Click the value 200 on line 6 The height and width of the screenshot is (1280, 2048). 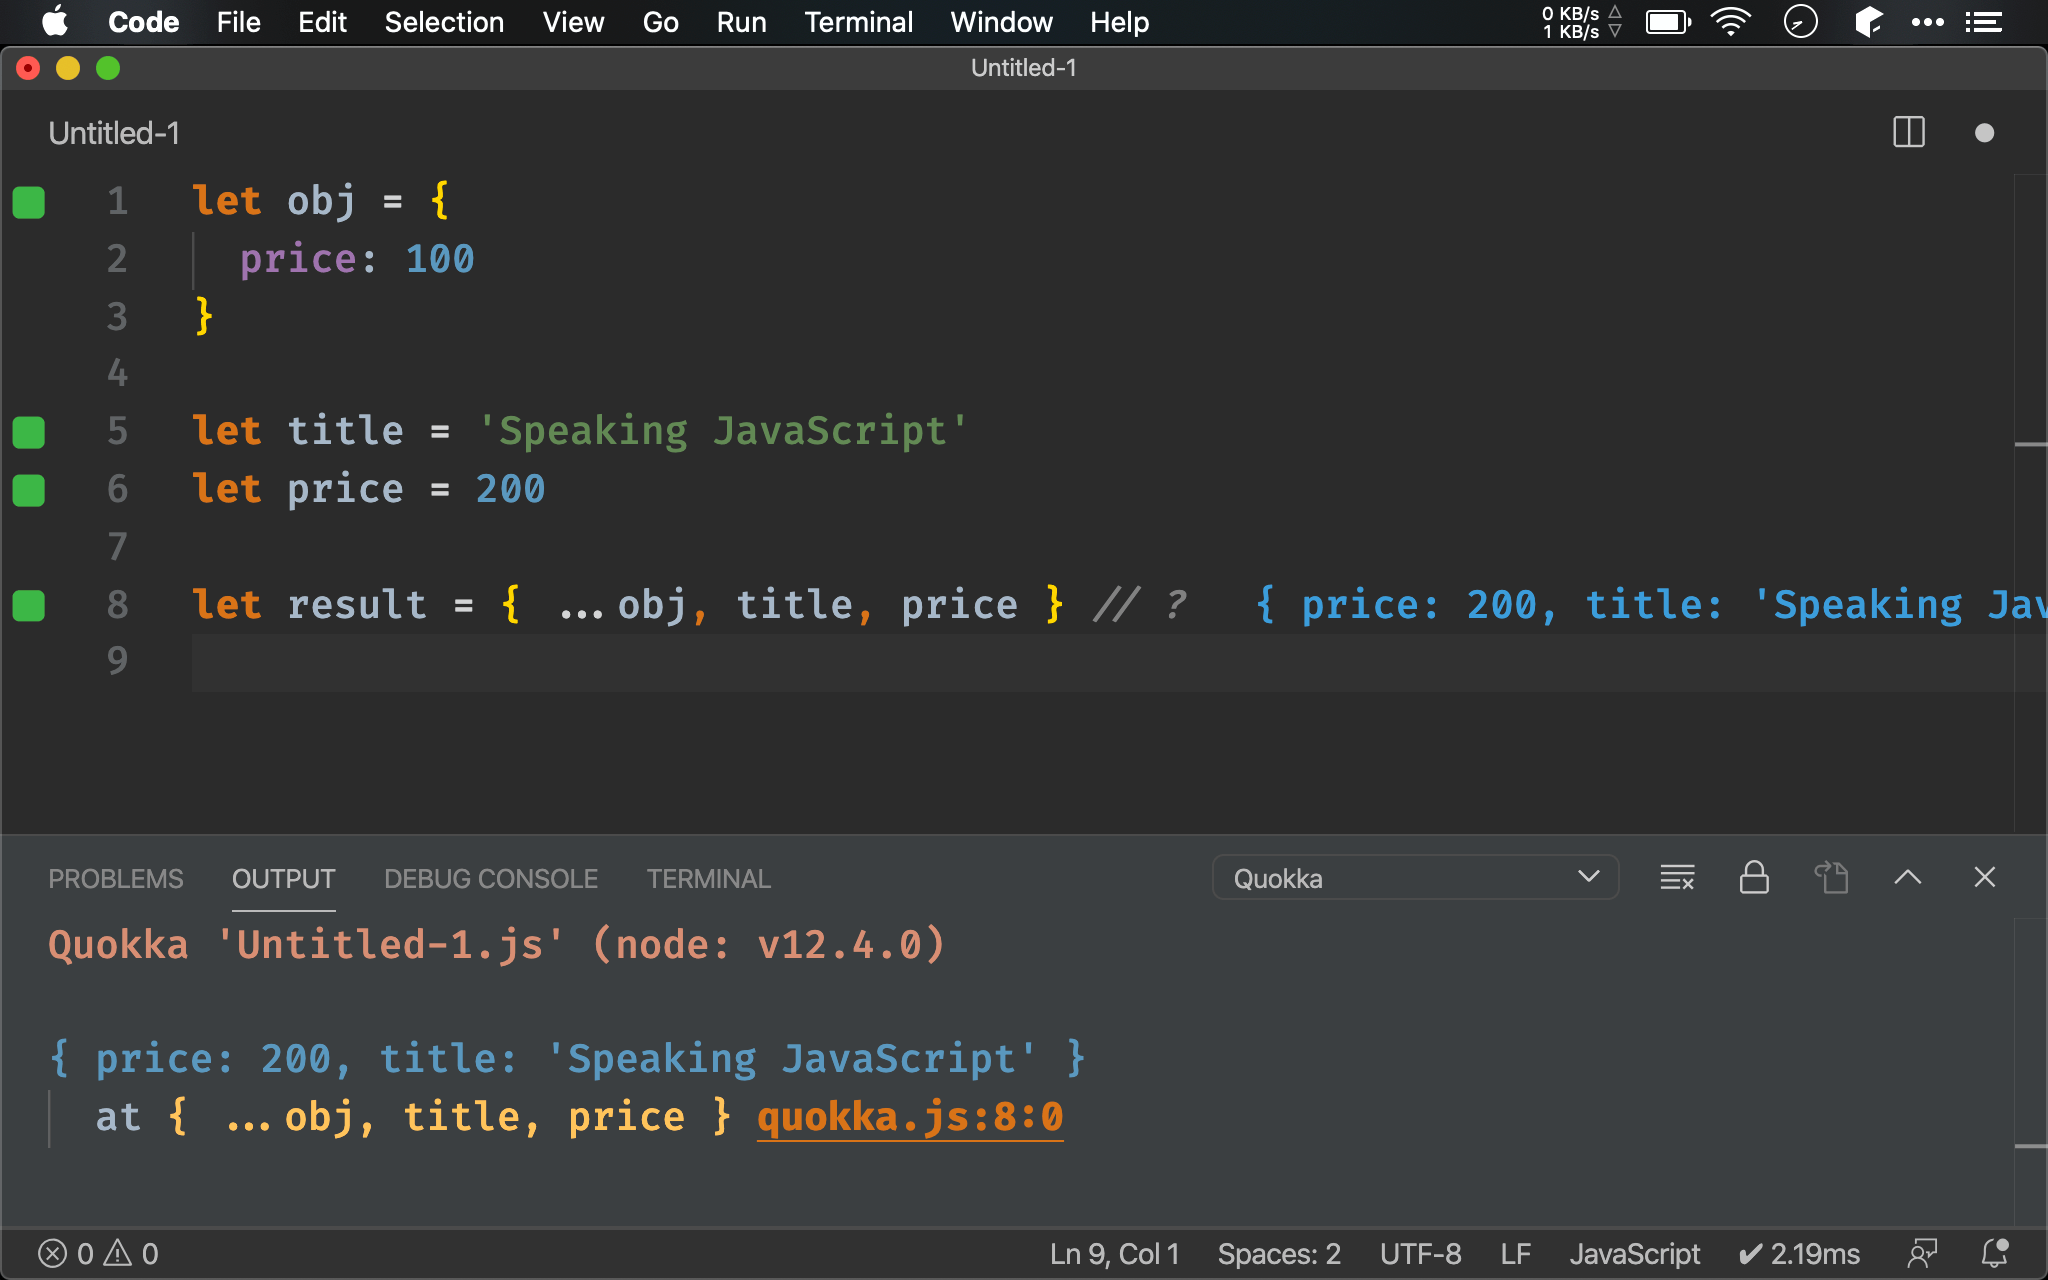tap(510, 489)
